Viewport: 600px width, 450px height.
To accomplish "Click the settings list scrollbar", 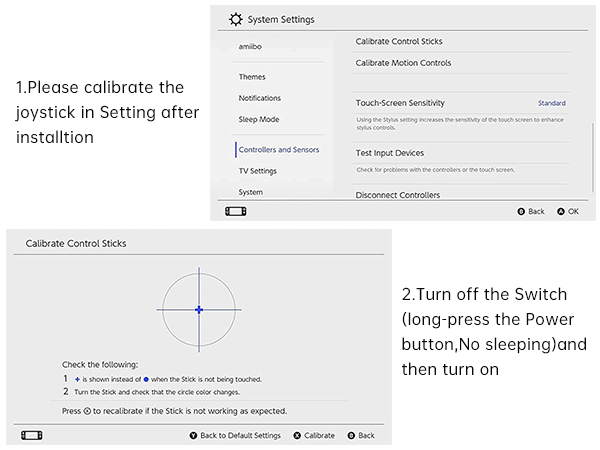I will click(x=593, y=157).
